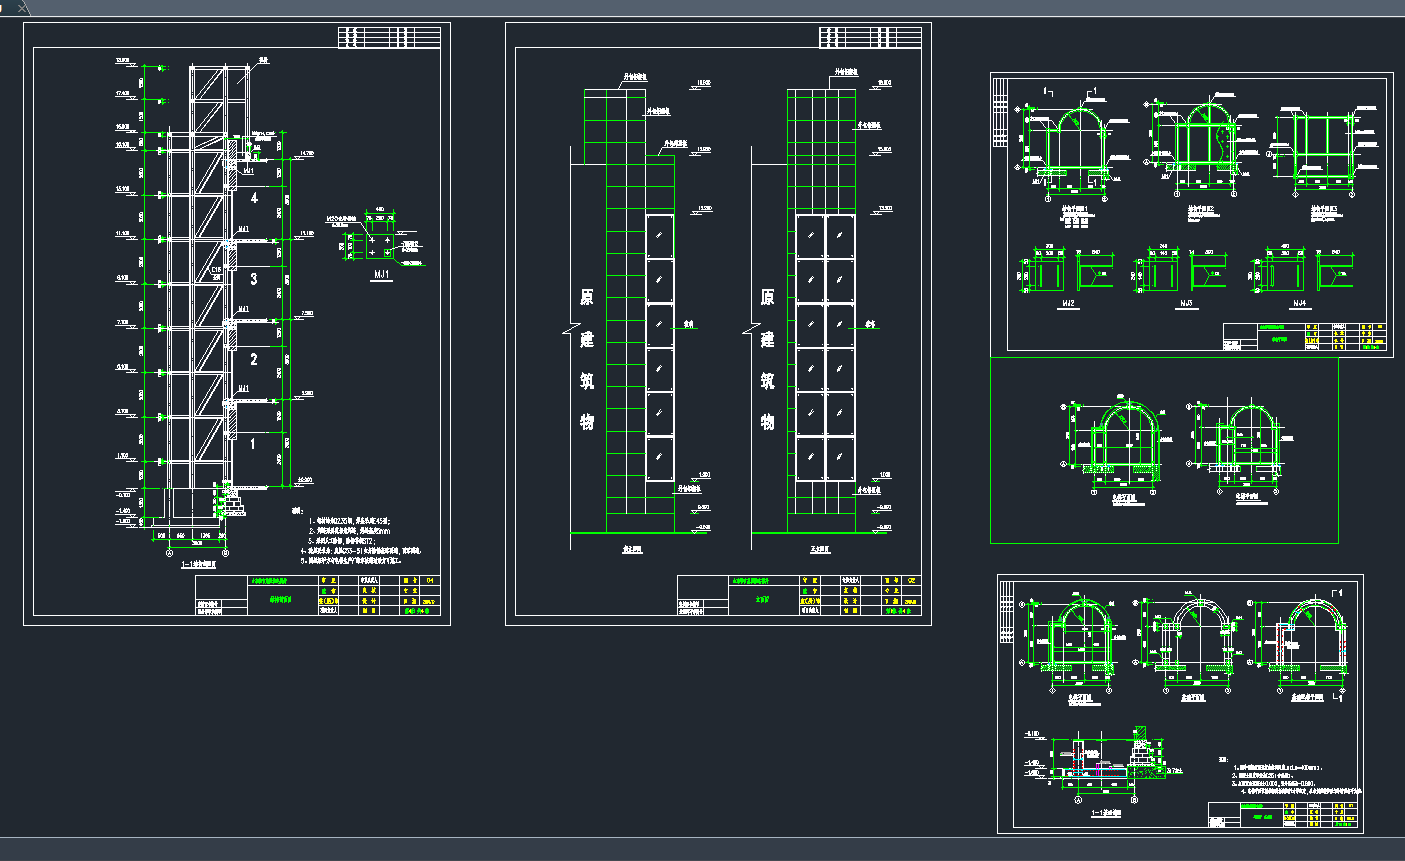Select floor number 2 in shaft section

254,359
